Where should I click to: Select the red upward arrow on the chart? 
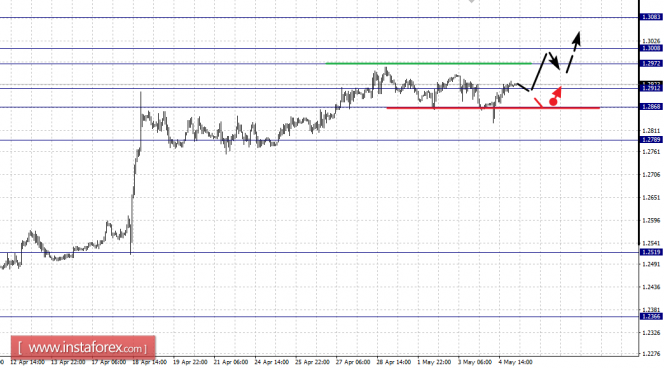coord(557,92)
